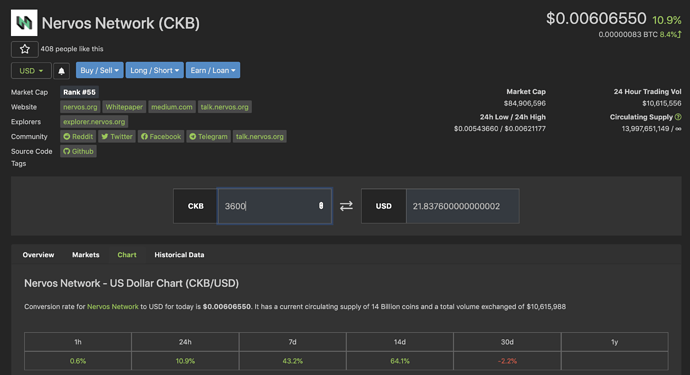Click the 7d column header
This screenshot has height=375, width=690.
coord(293,342)
